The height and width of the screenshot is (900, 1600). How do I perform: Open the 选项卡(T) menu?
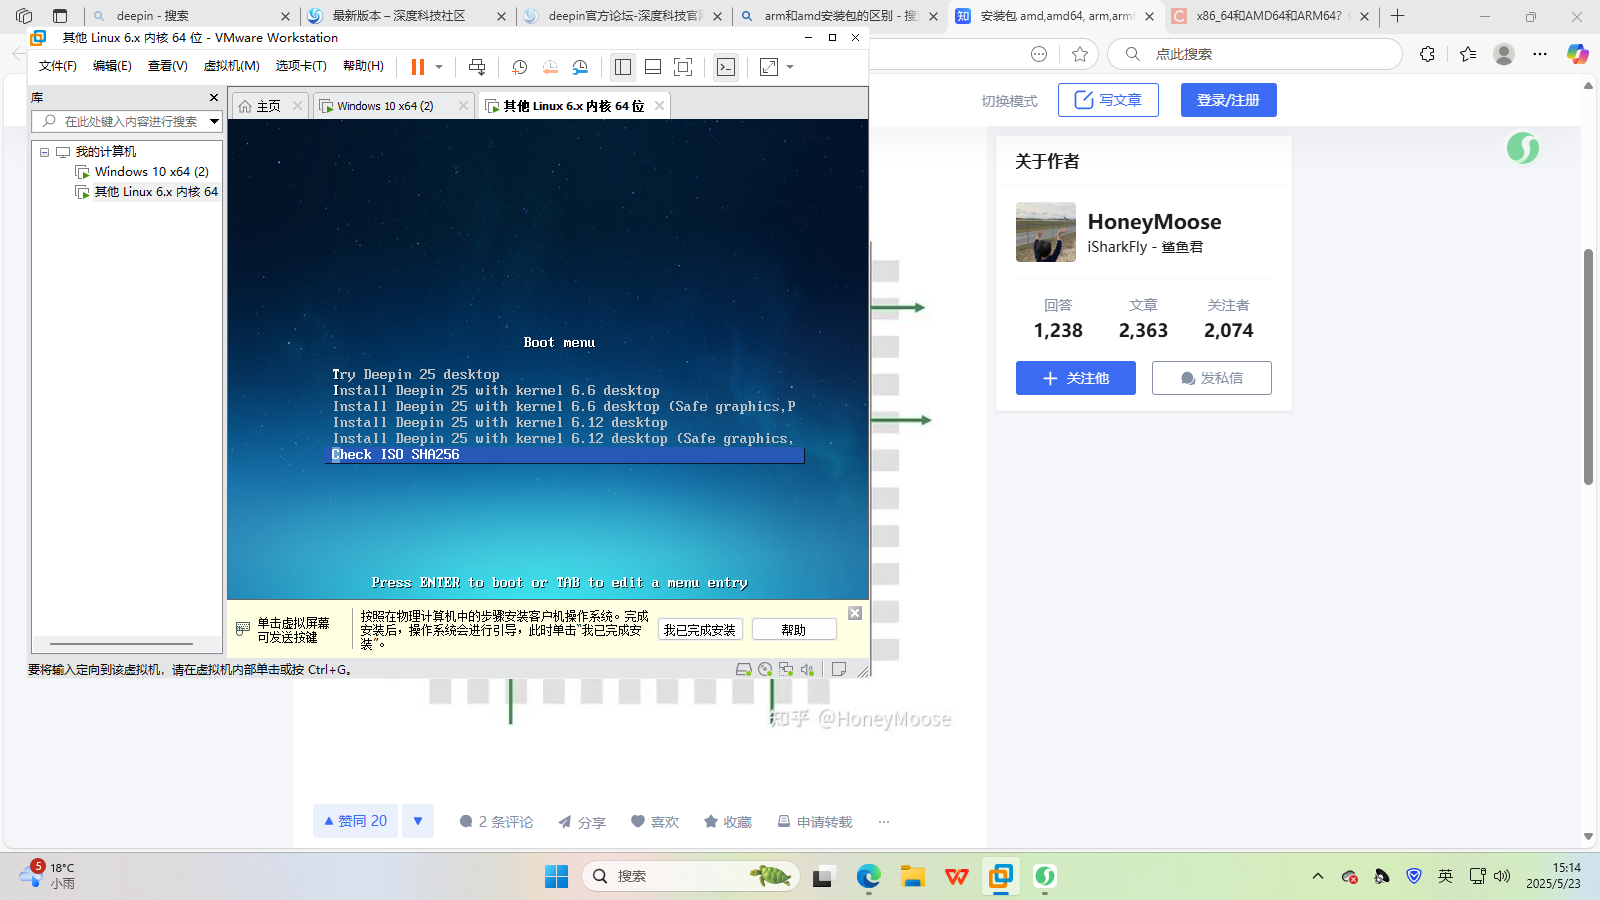(x=301, y=66)
